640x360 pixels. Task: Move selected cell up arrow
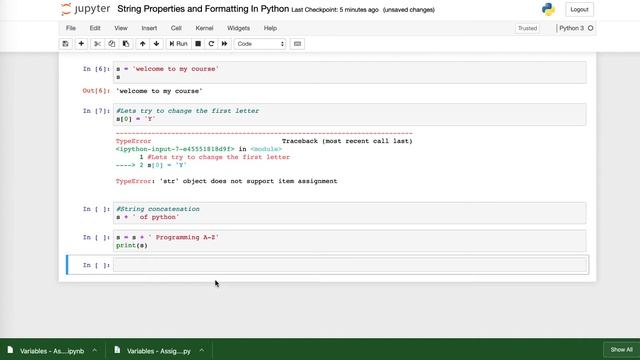(x=142, y=44)
